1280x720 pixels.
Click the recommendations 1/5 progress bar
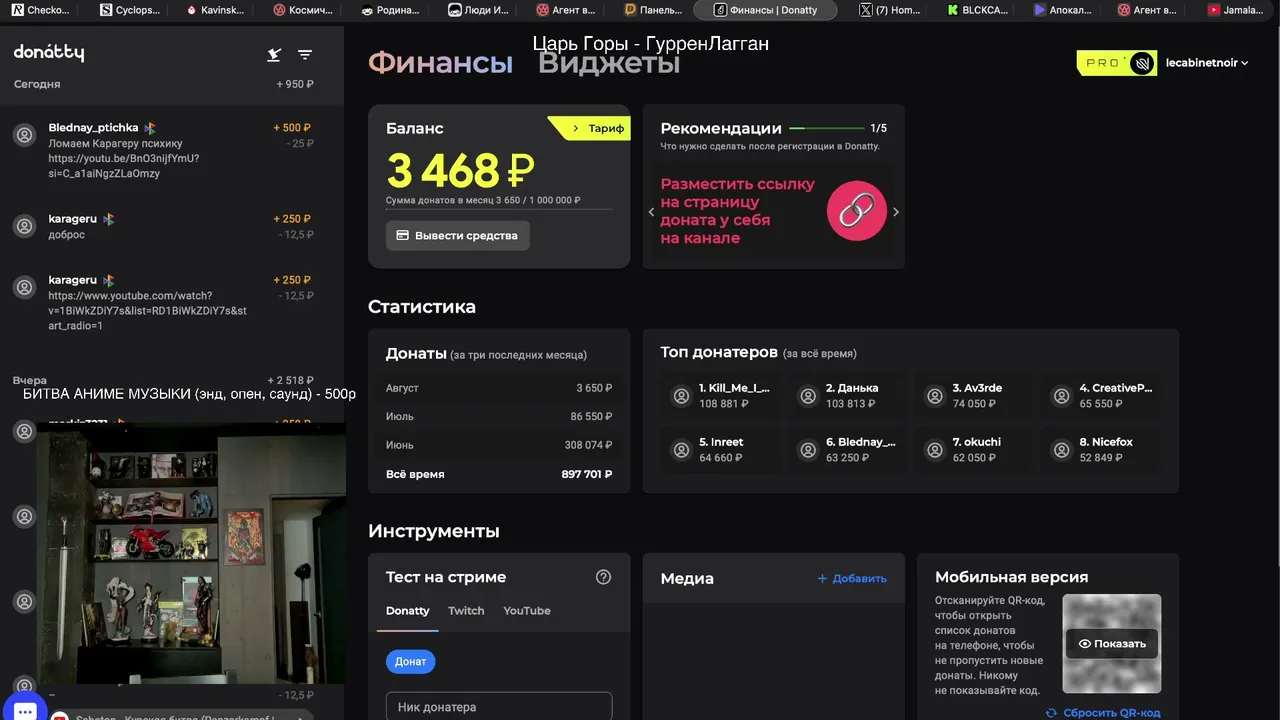click(x=826, y=128)
